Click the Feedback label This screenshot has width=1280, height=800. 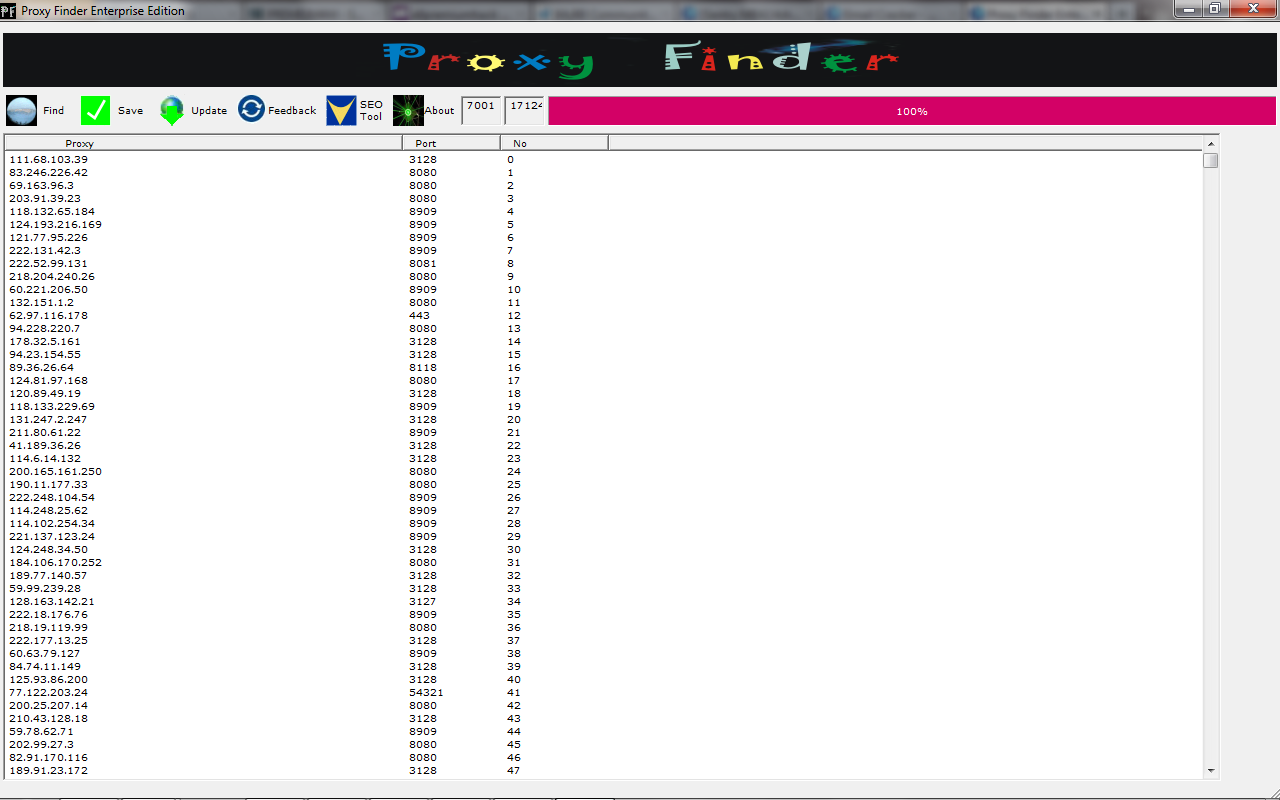point(292,111)
